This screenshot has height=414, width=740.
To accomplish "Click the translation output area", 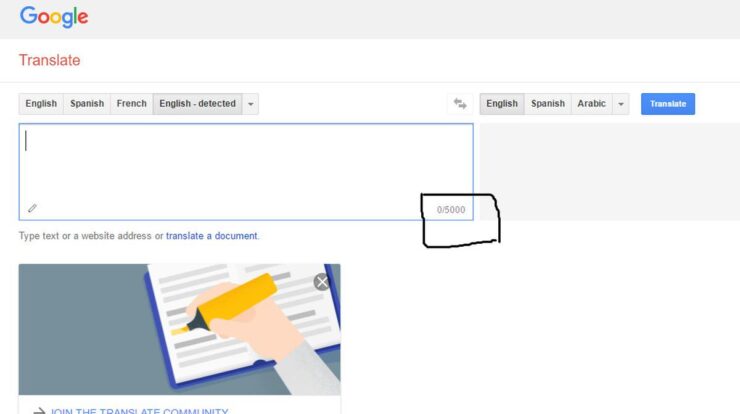I will pos(610,172).
